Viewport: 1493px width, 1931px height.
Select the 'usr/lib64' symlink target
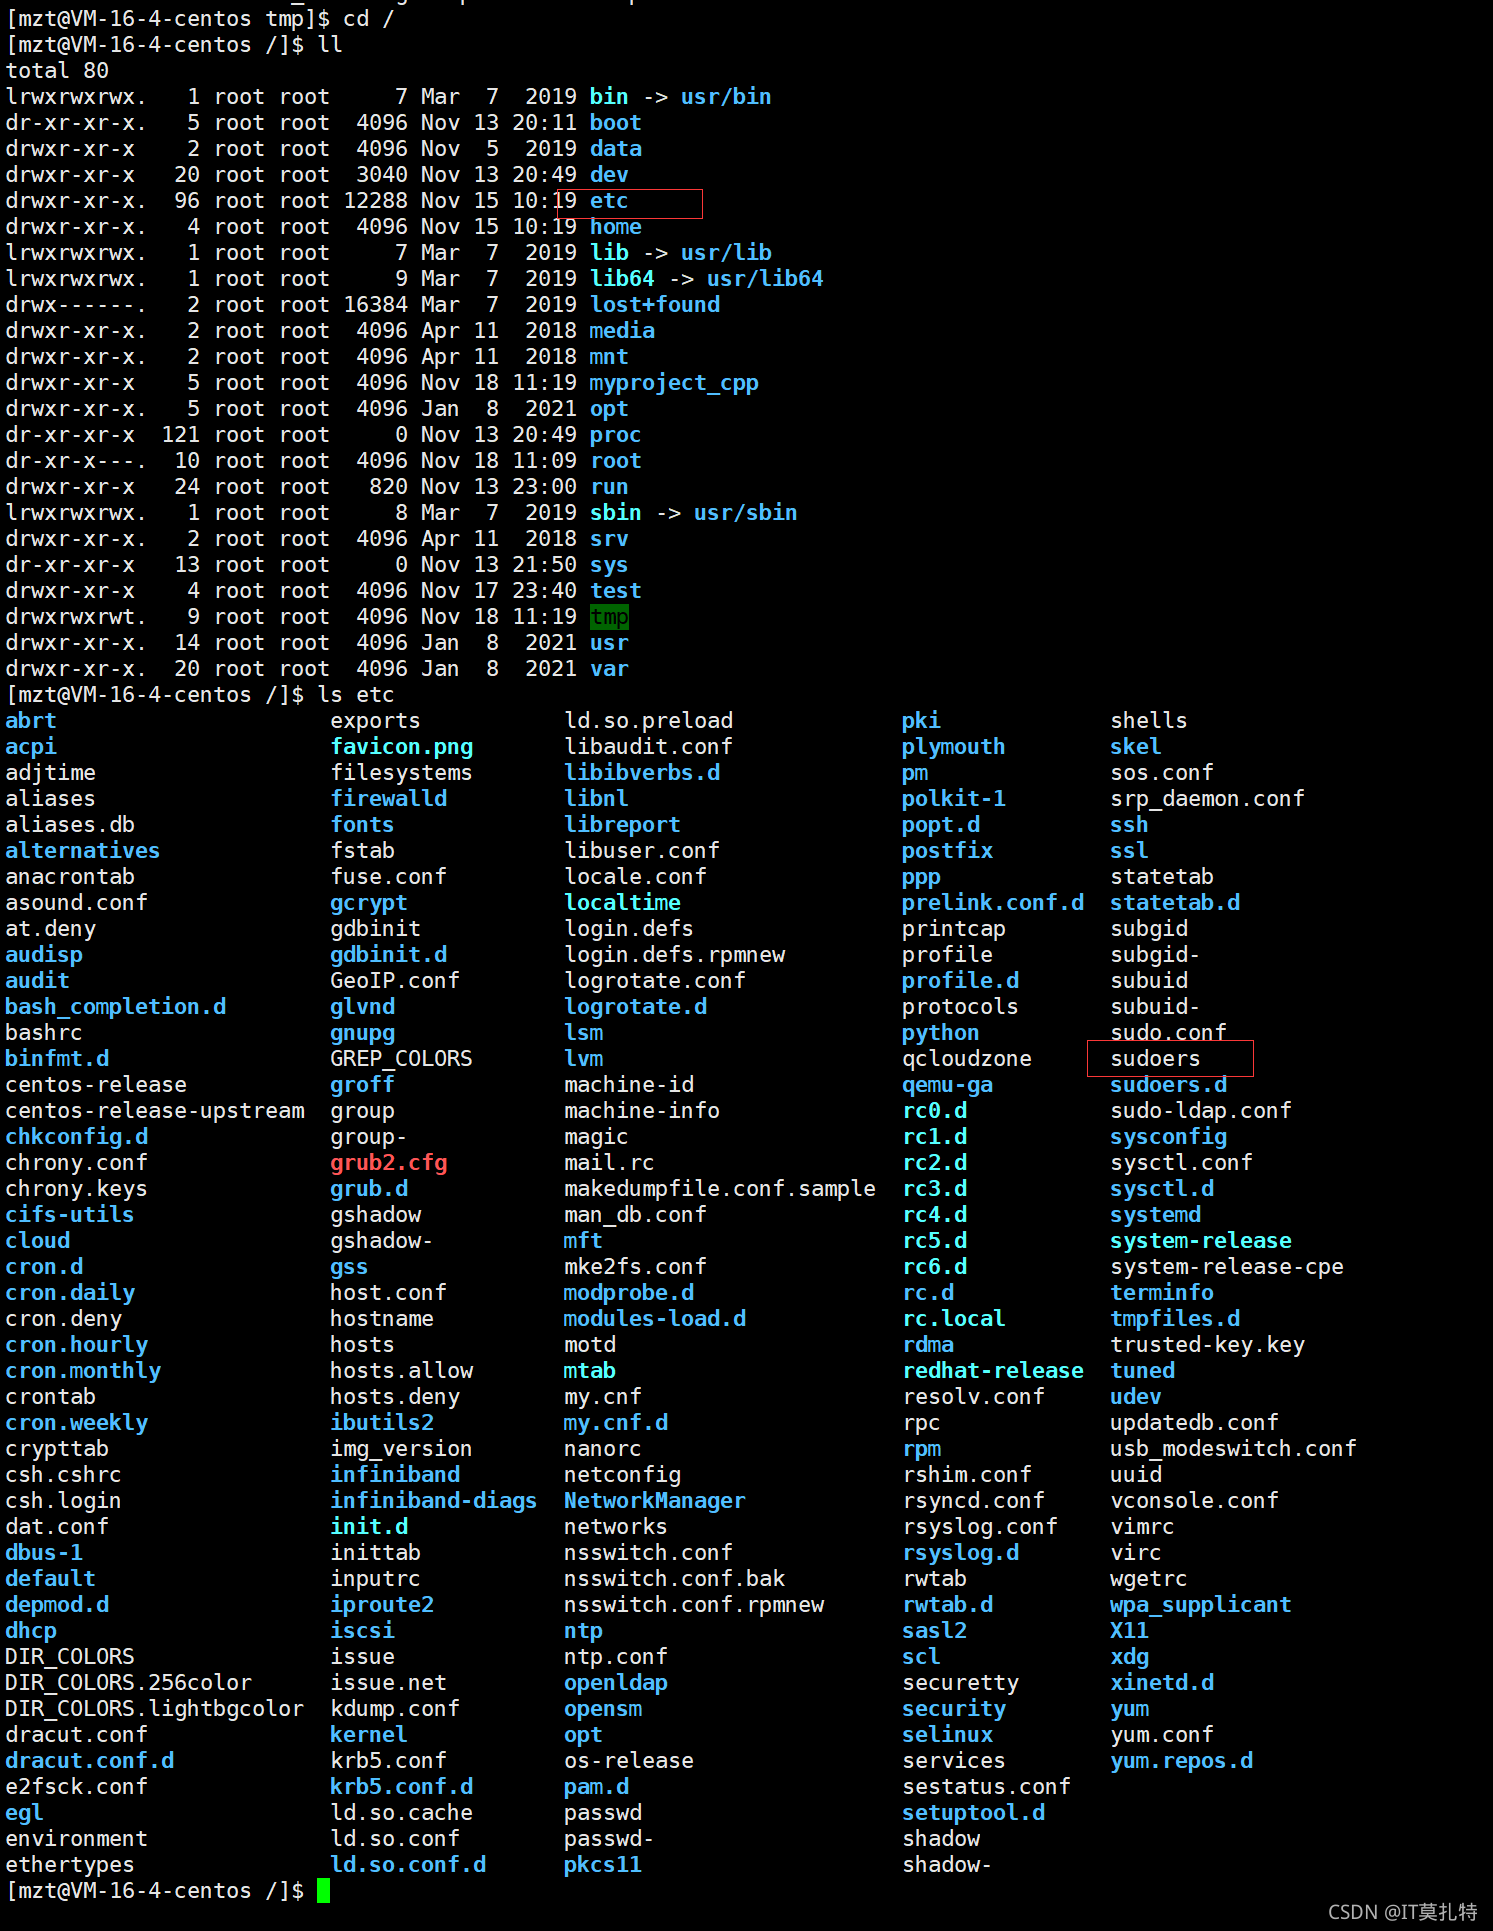pyautogui.click(x=765, y=279)
